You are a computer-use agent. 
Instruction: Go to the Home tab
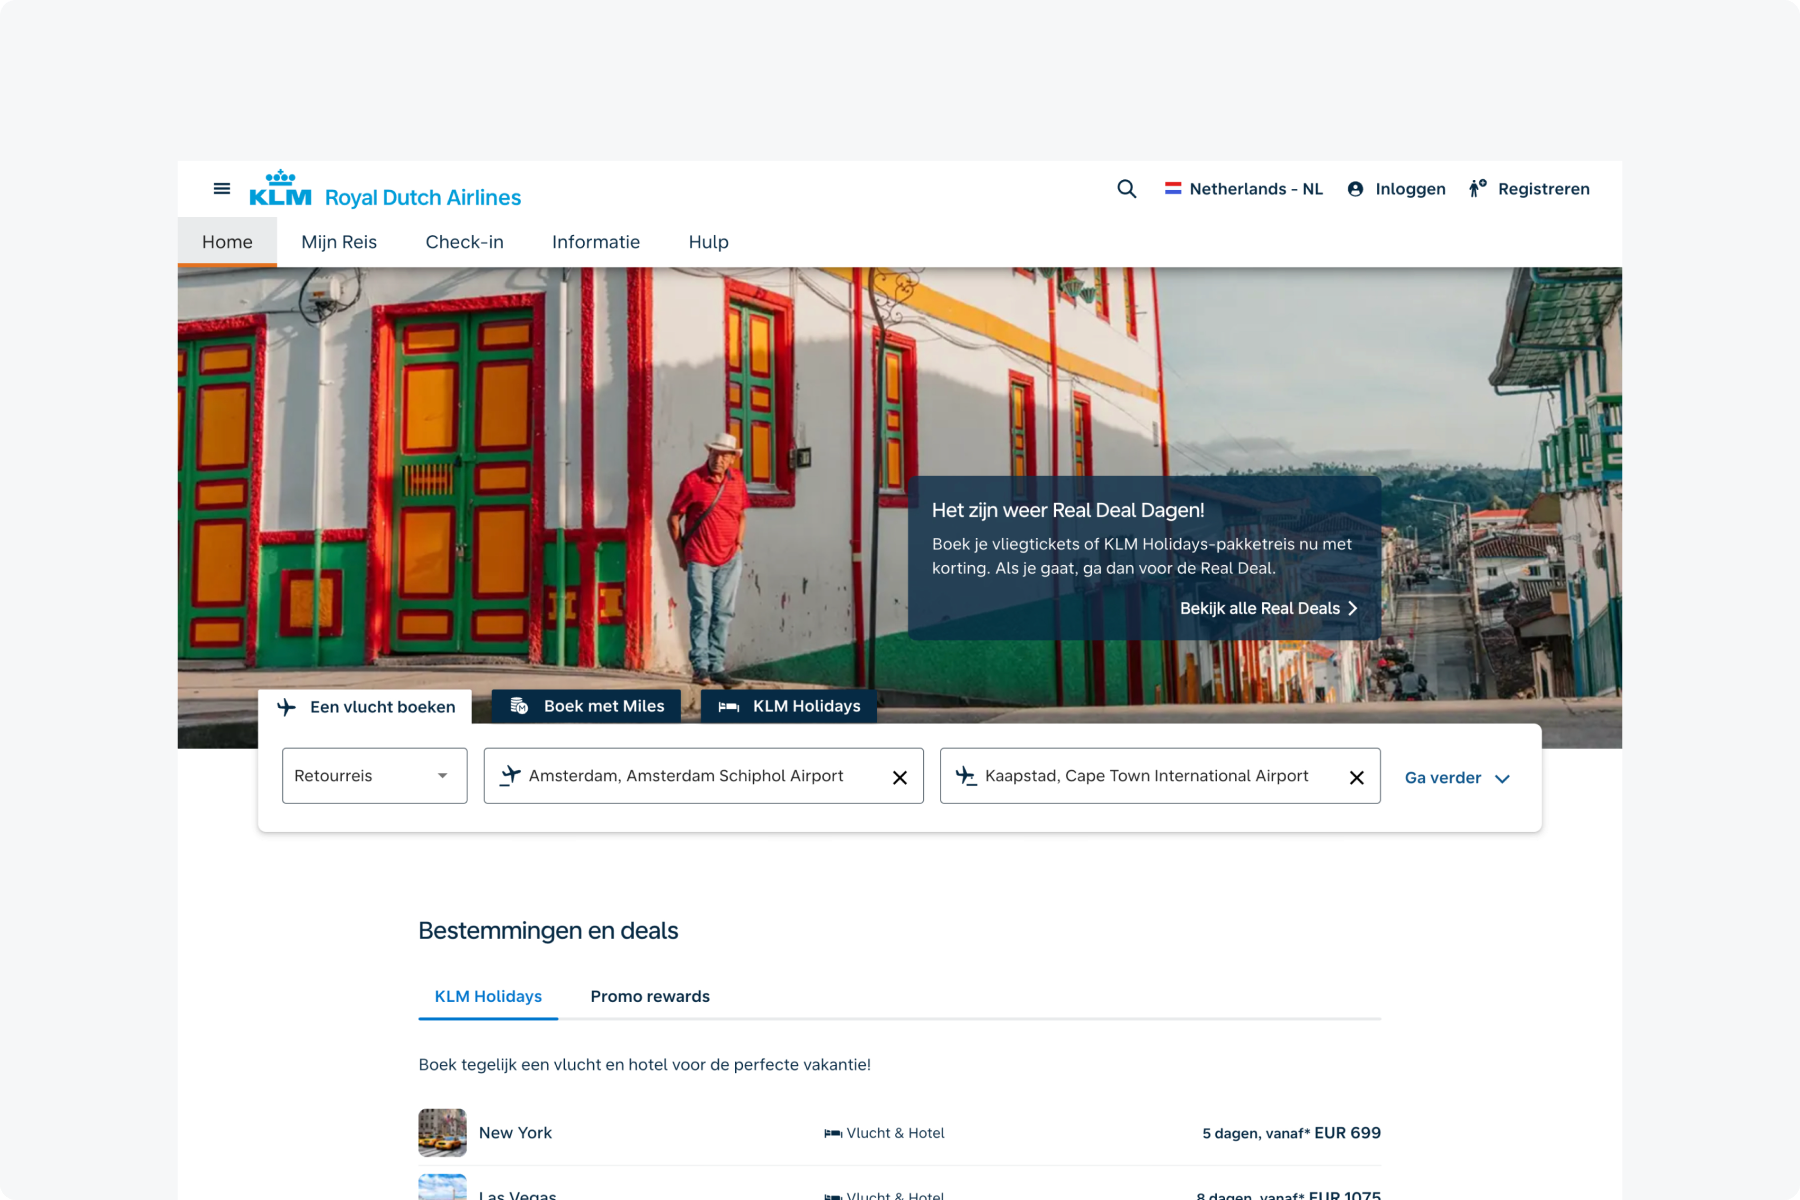click(x=227, y=242)
